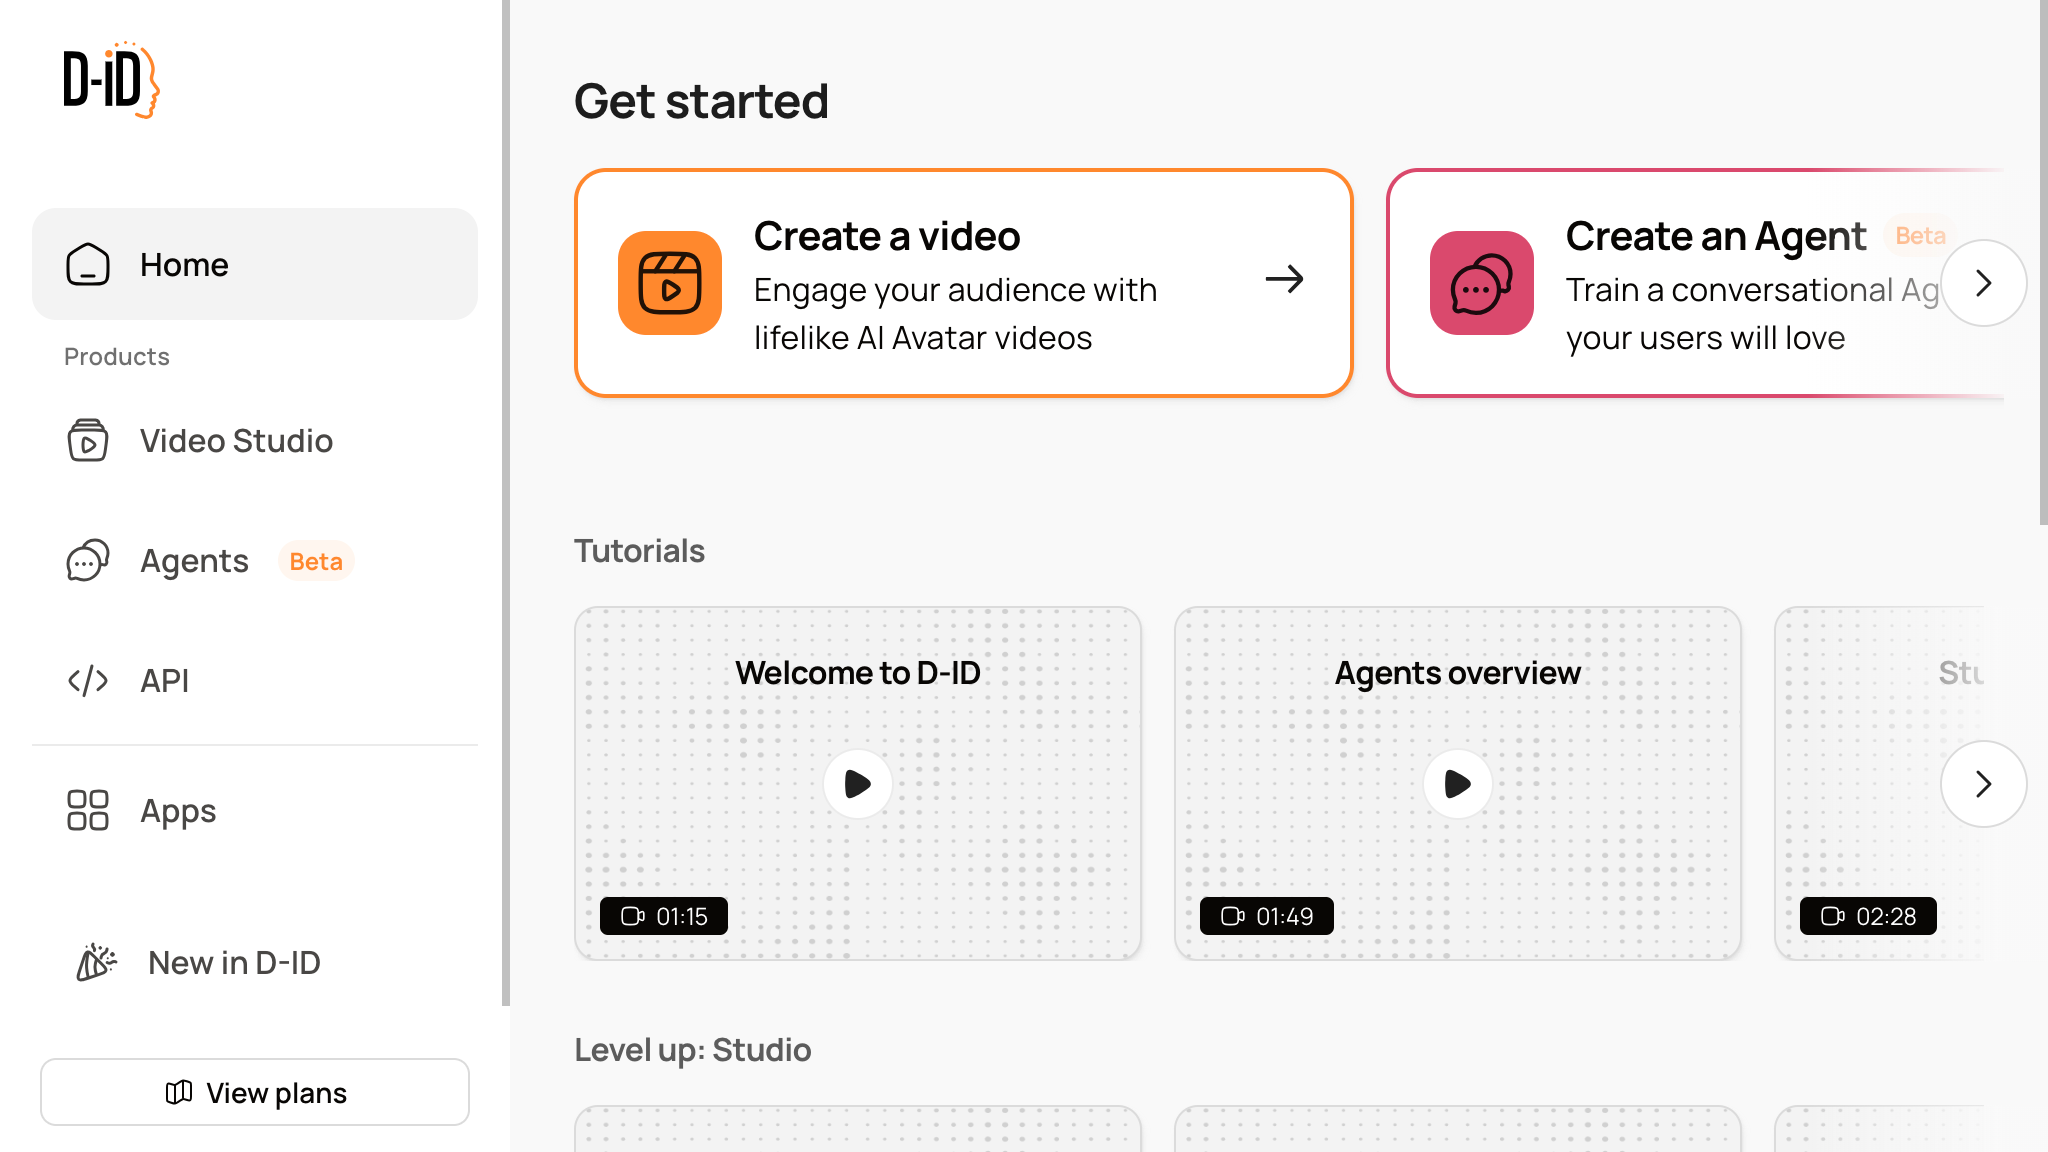2048x1152 pixels.
Task: Select the Agents chat bubble icon
Action: pyautogui.click(x=88, y=561)
